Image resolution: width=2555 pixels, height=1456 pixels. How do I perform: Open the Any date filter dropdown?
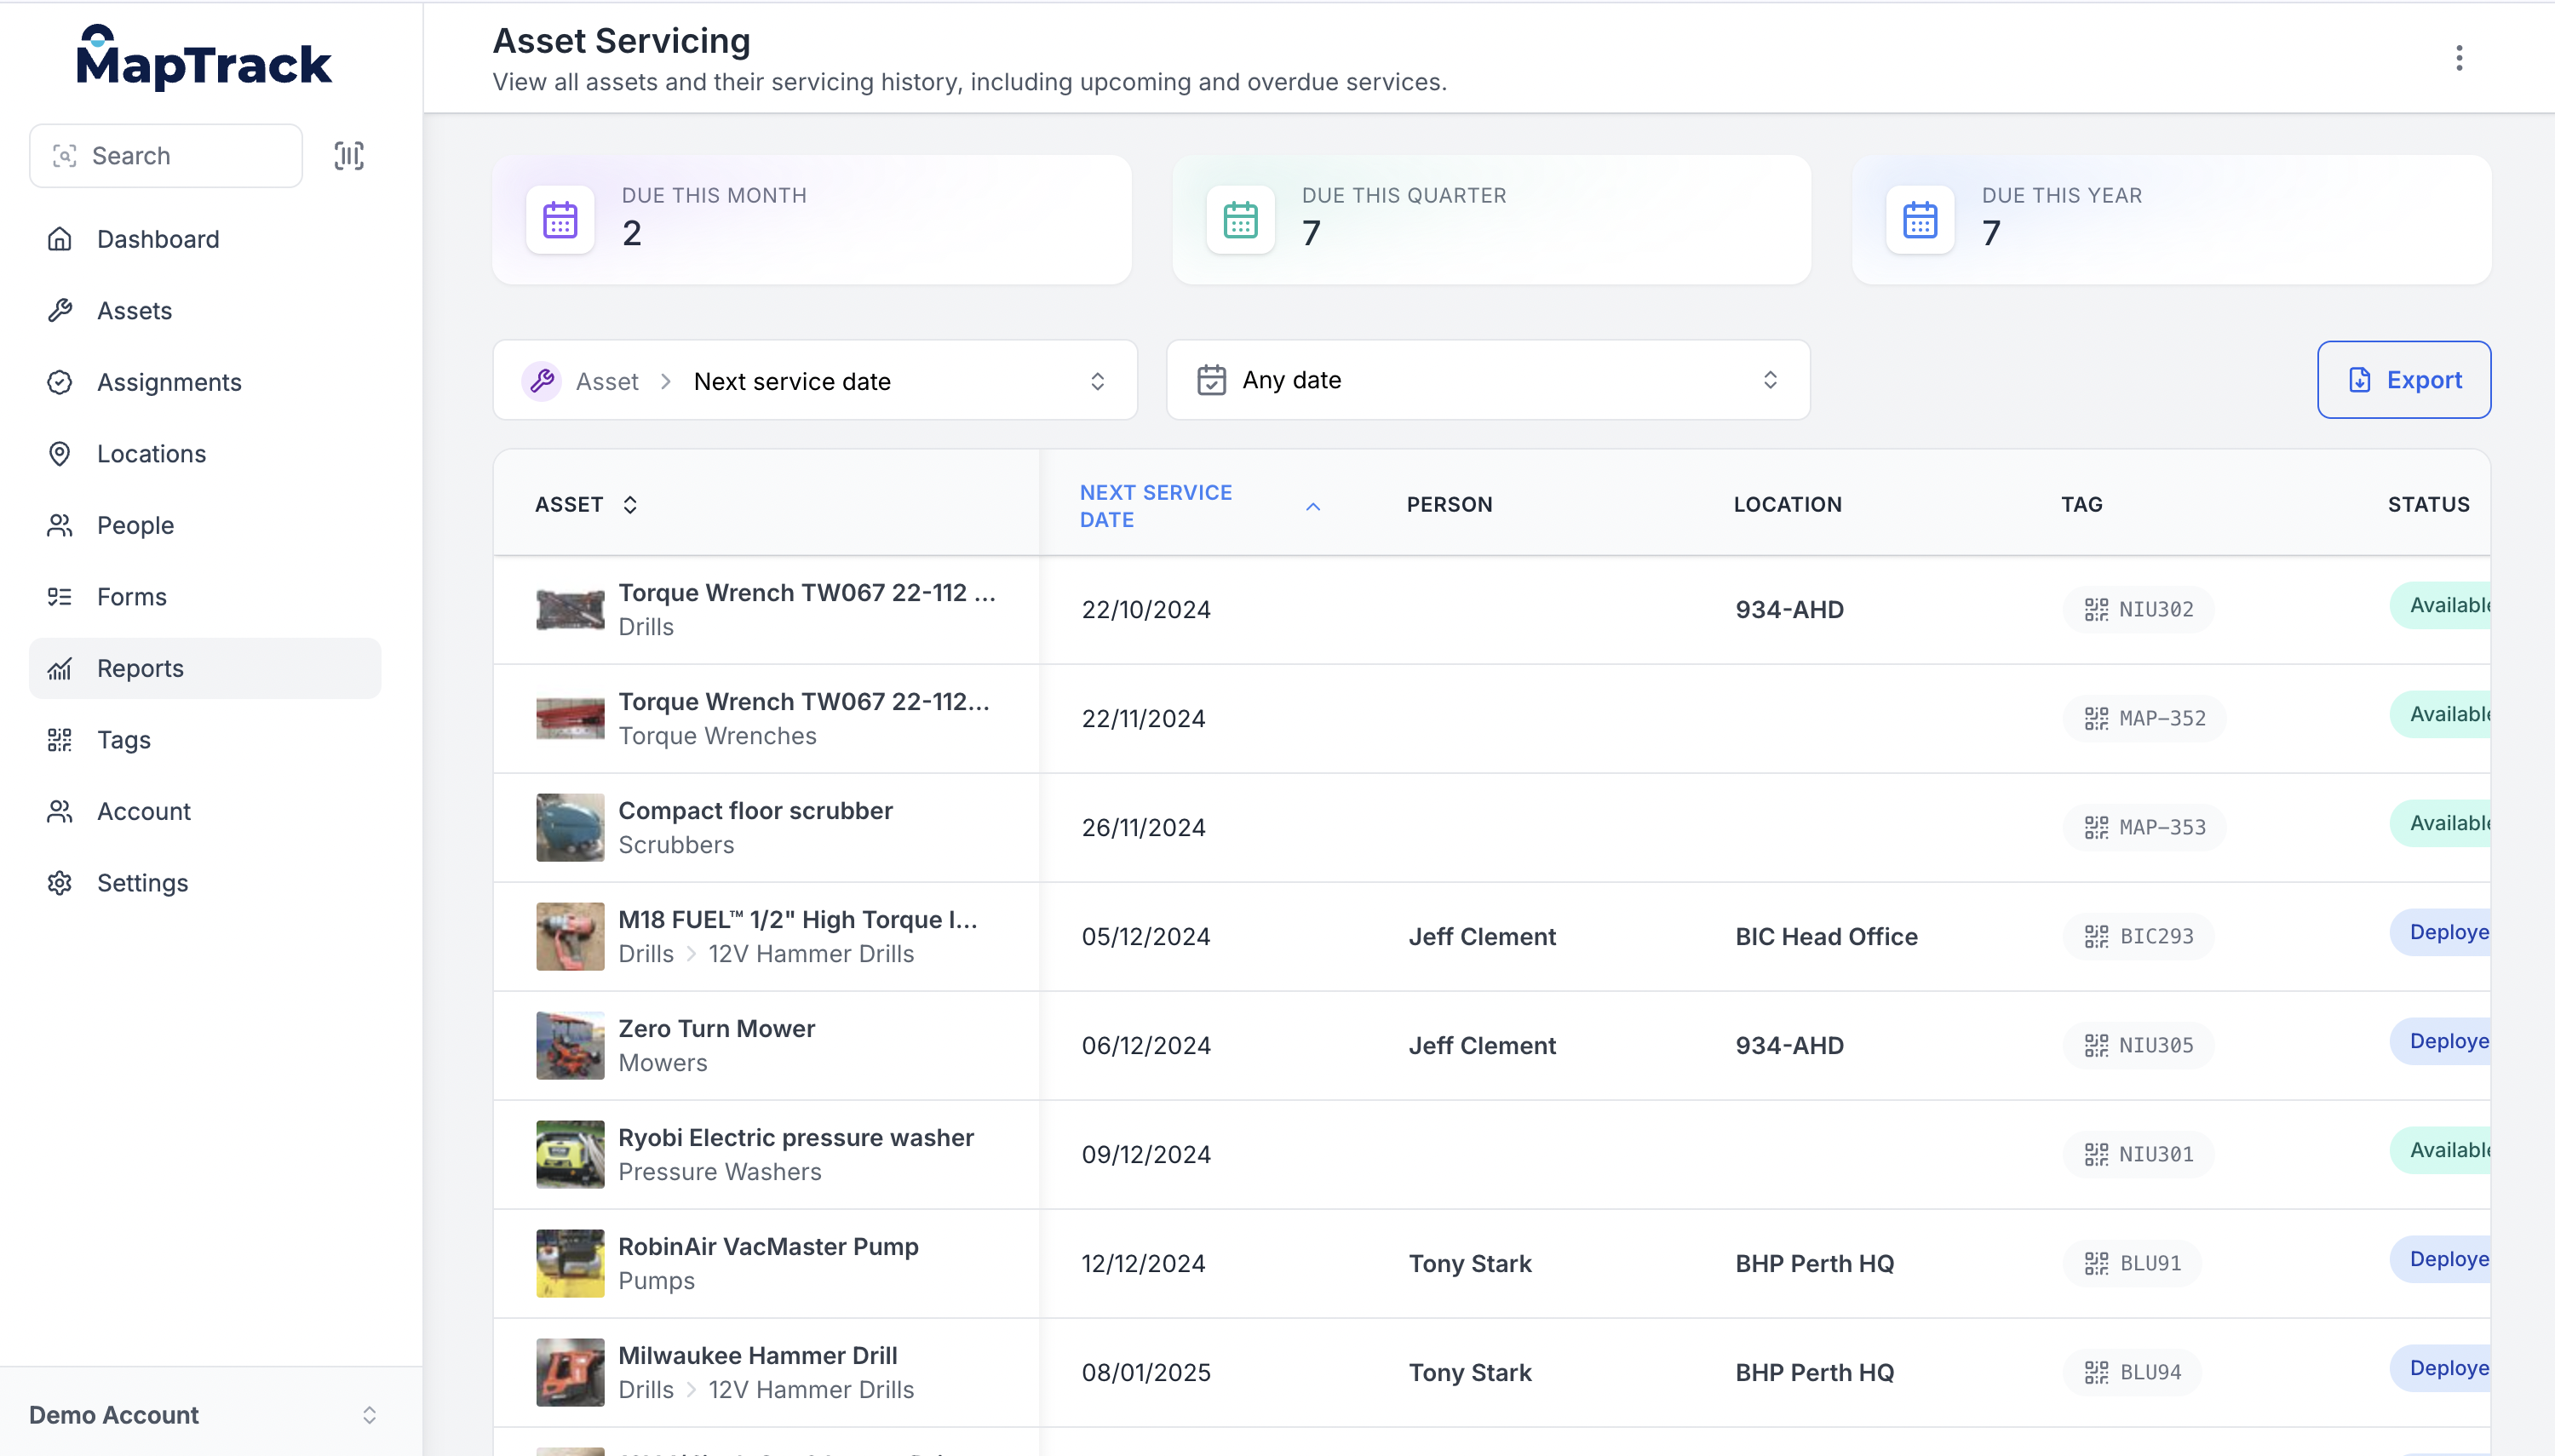point(1770,380)
